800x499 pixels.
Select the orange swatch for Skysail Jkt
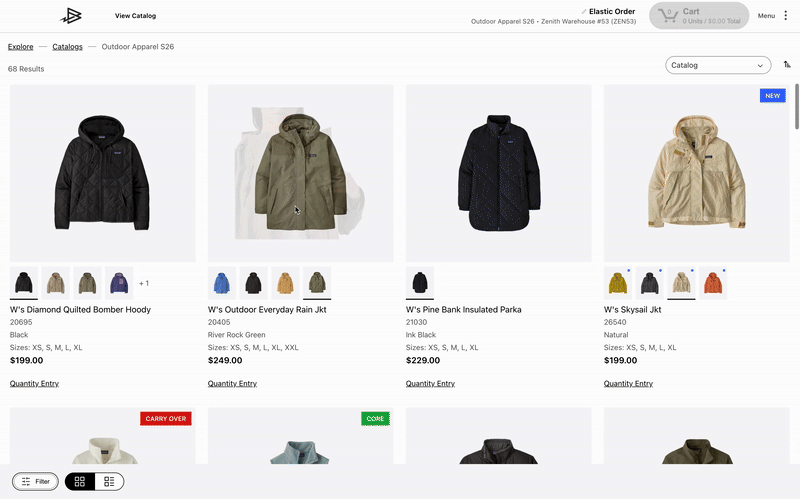click(x=712, y=283)
